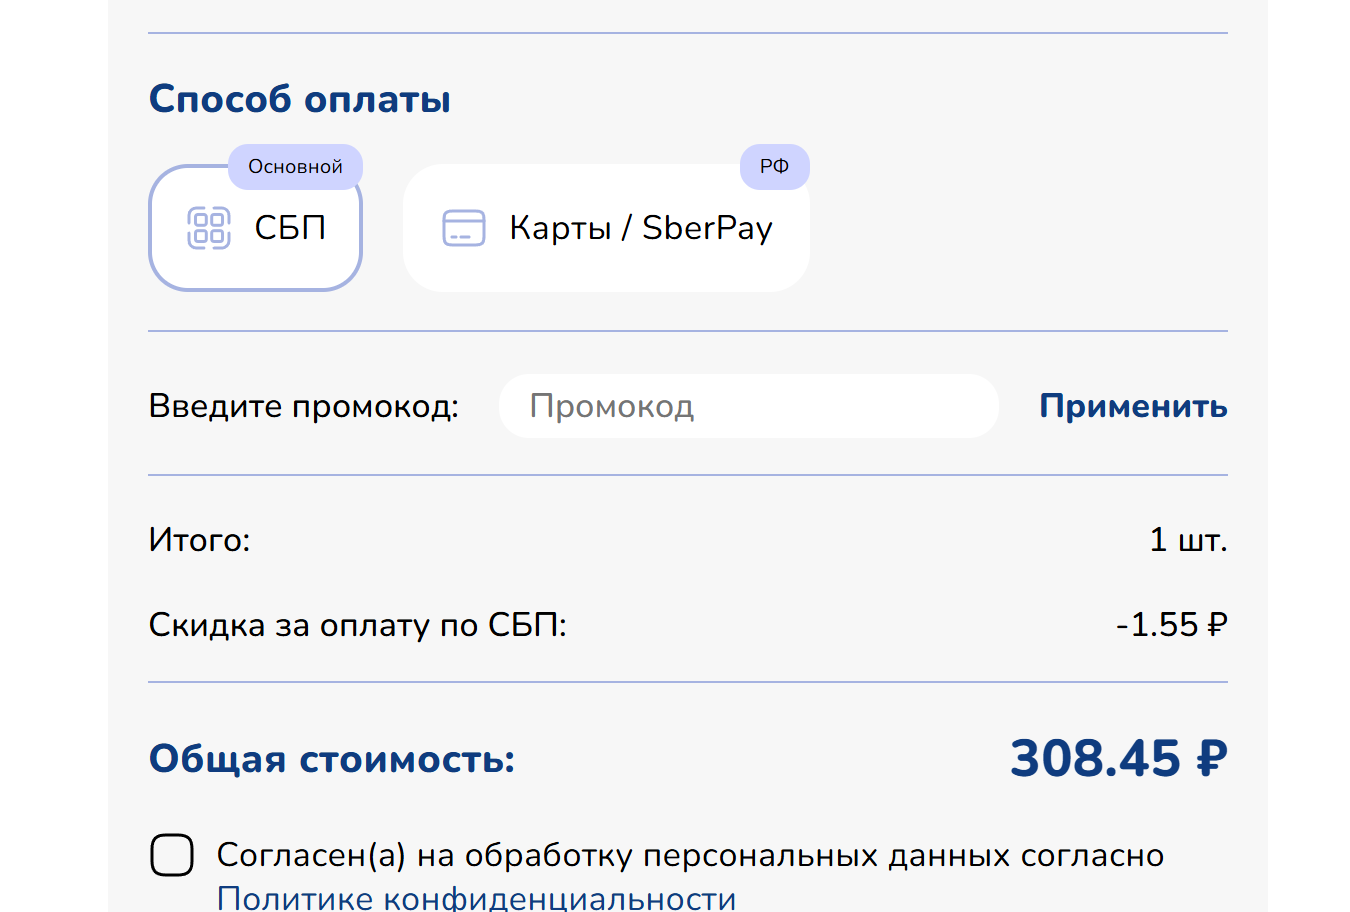
Task: Focus the Промокод input field
Action: [748, 406]
